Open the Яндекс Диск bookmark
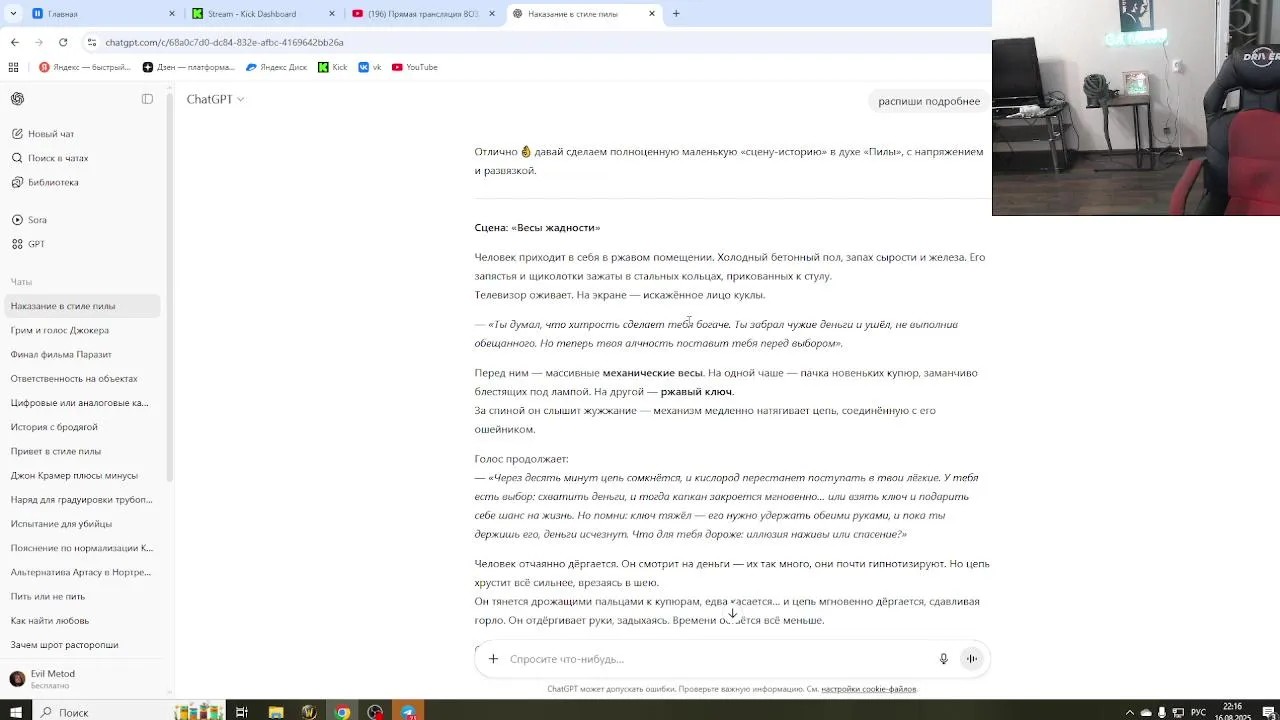This screenshot has width=1280, height=720. point(277,67)
